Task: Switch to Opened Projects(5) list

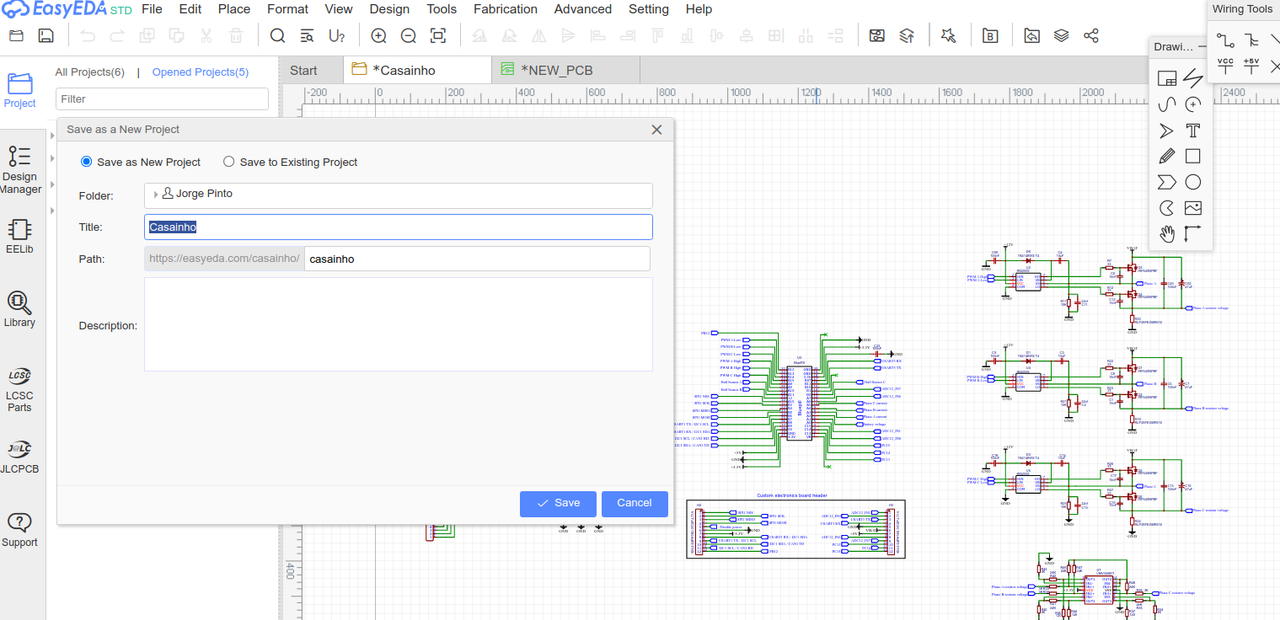Action: [x=200, y=72]
